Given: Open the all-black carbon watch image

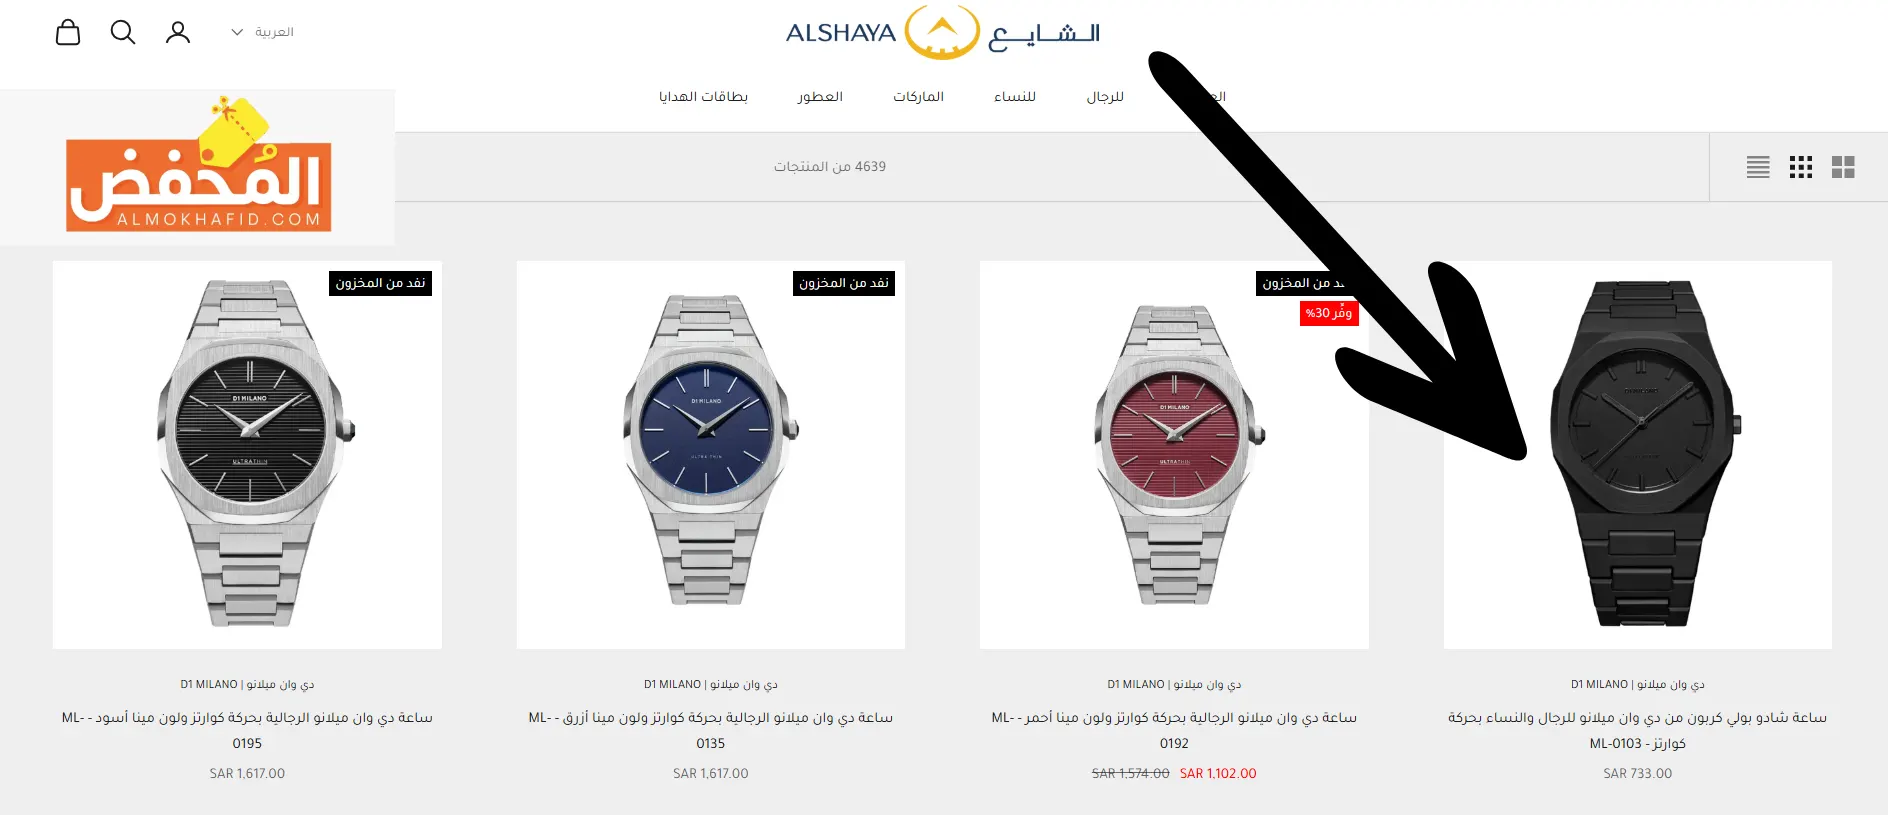Looking at the screenshot, I should tap(1638, 455).
